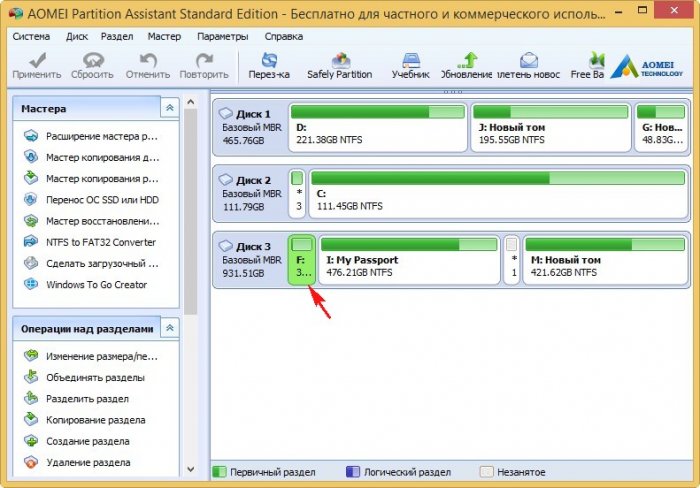This screenshot has height=488, width=700.
Task: Click Первичный раздел legend green swatch
Action: [x=219, y=472]
